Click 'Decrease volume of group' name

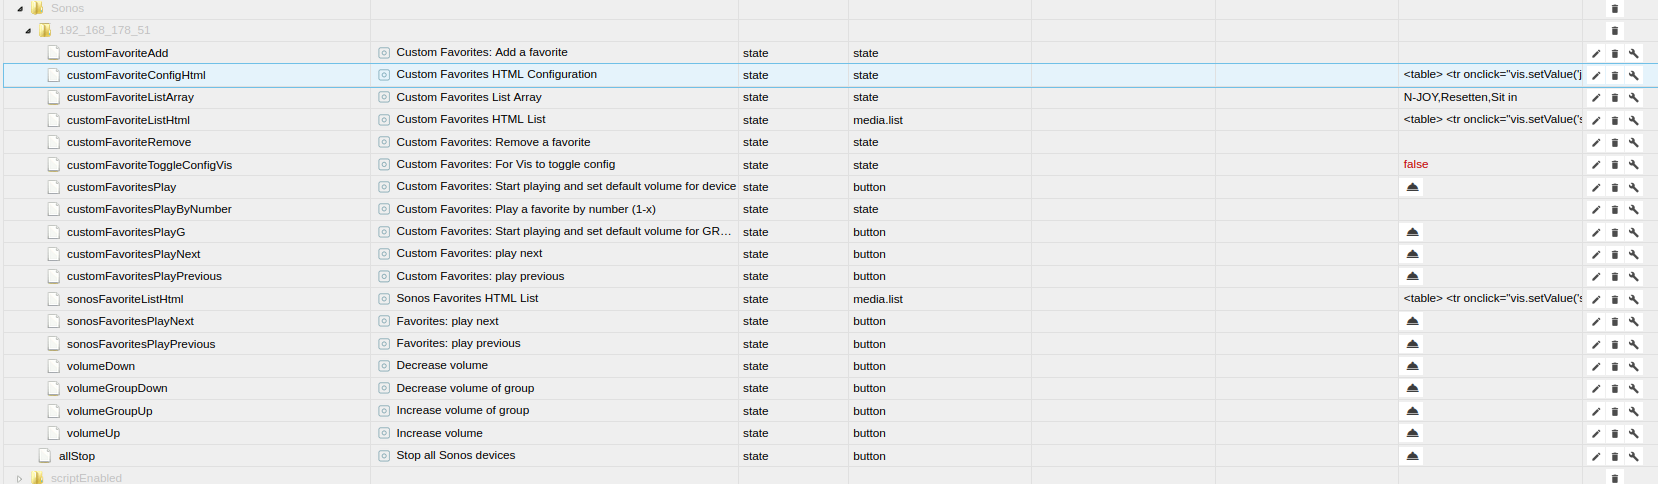[x=465, y=388]
